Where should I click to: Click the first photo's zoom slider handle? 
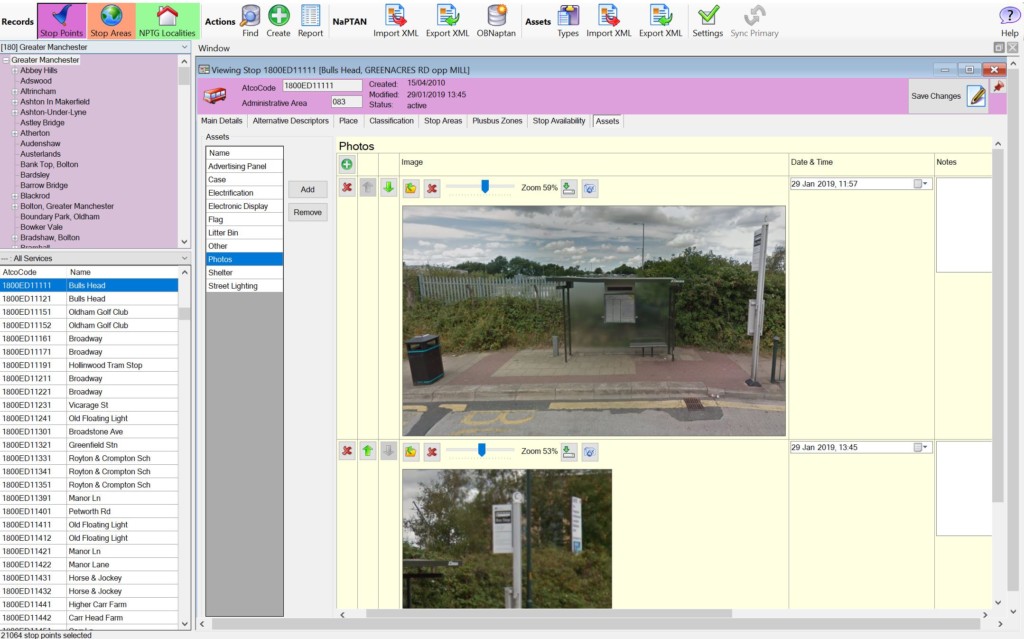pyautogui.click(x=484, y=186)
